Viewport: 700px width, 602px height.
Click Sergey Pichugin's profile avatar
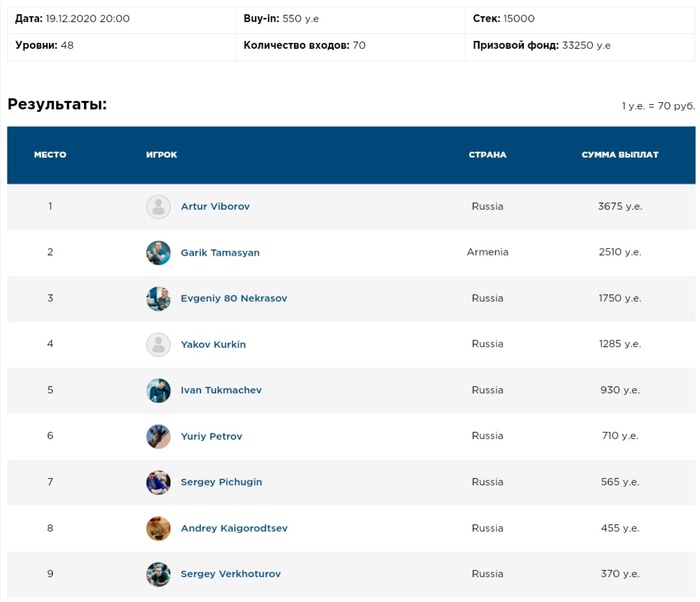pyautogui.click(x=158, y=482)
